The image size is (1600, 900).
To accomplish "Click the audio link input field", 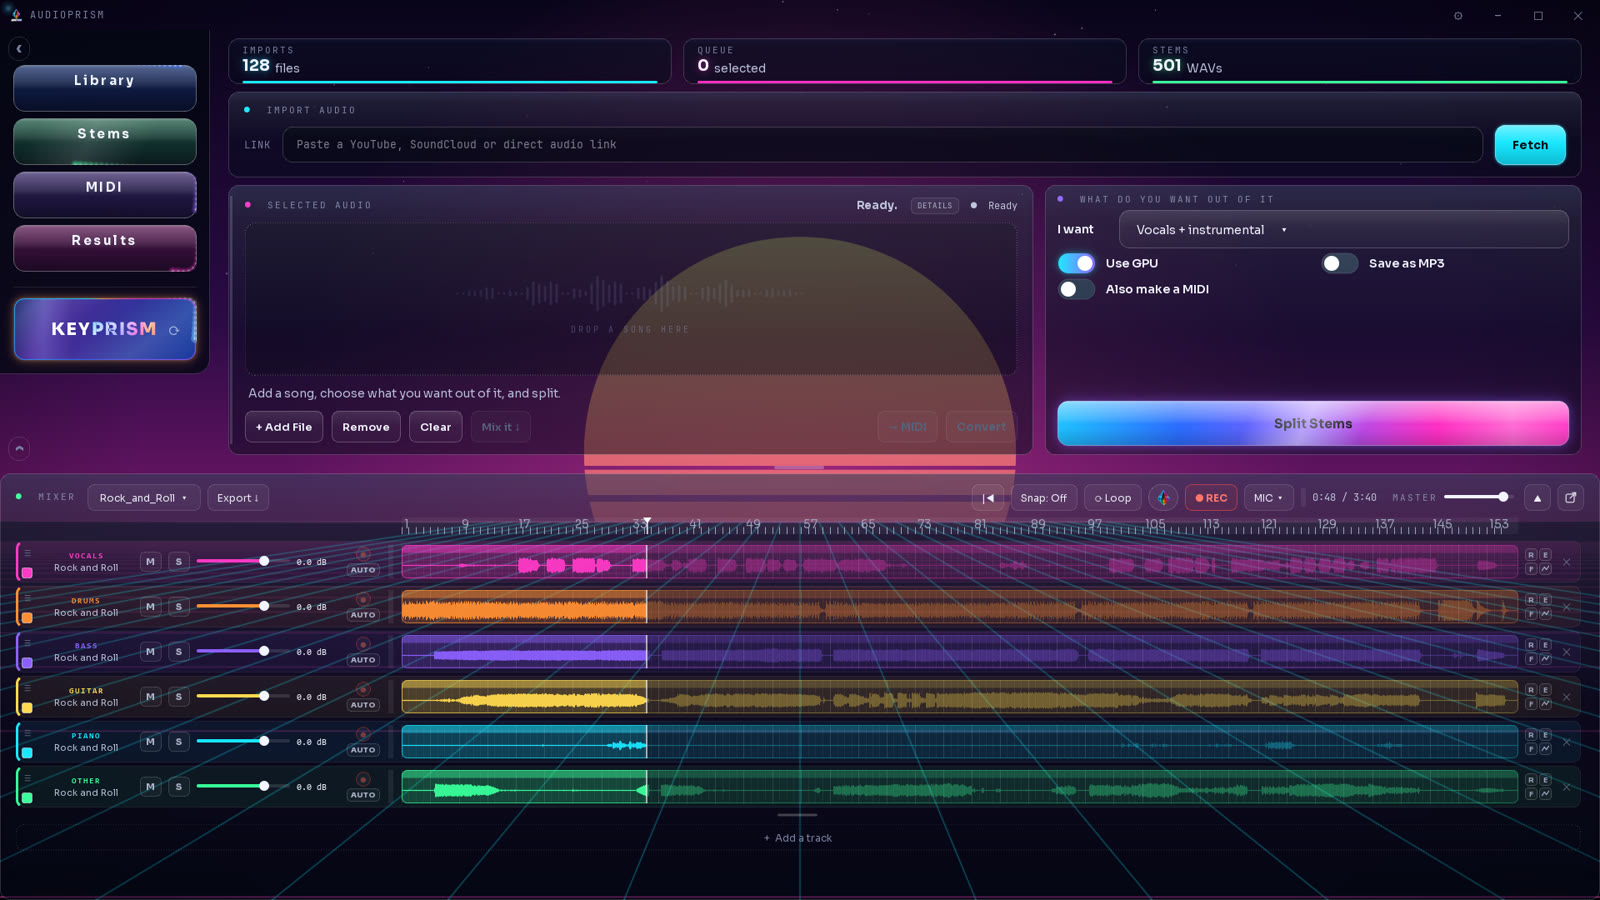I will [882, 145].
